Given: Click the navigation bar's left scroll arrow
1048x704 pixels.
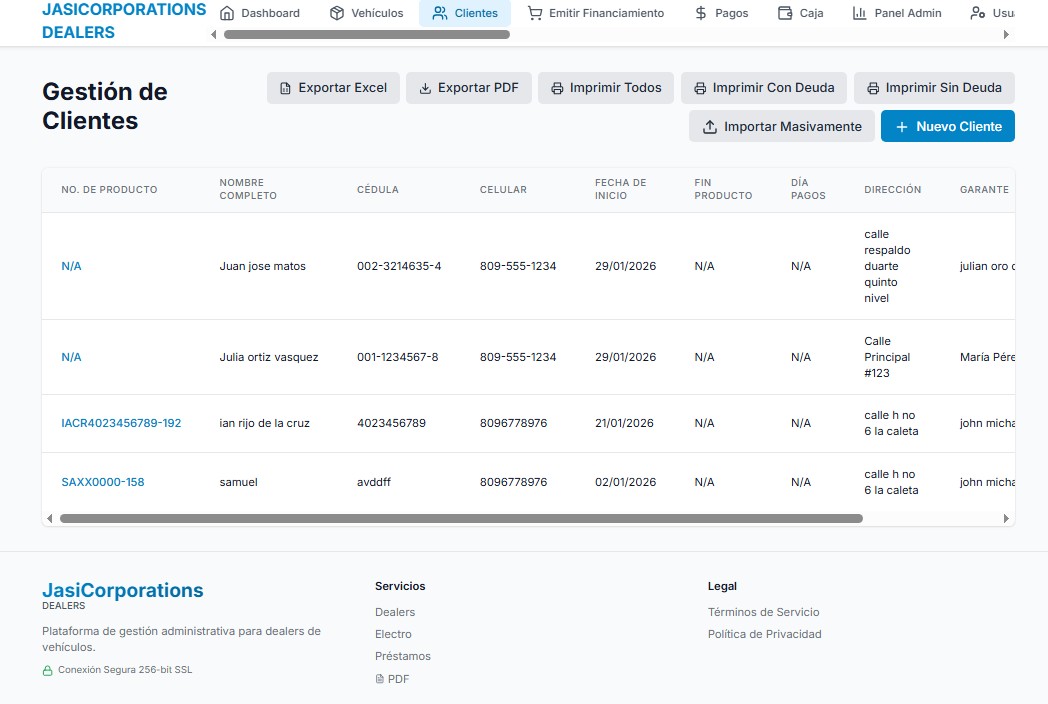Looking at the screenshot, I should [213, 34].
